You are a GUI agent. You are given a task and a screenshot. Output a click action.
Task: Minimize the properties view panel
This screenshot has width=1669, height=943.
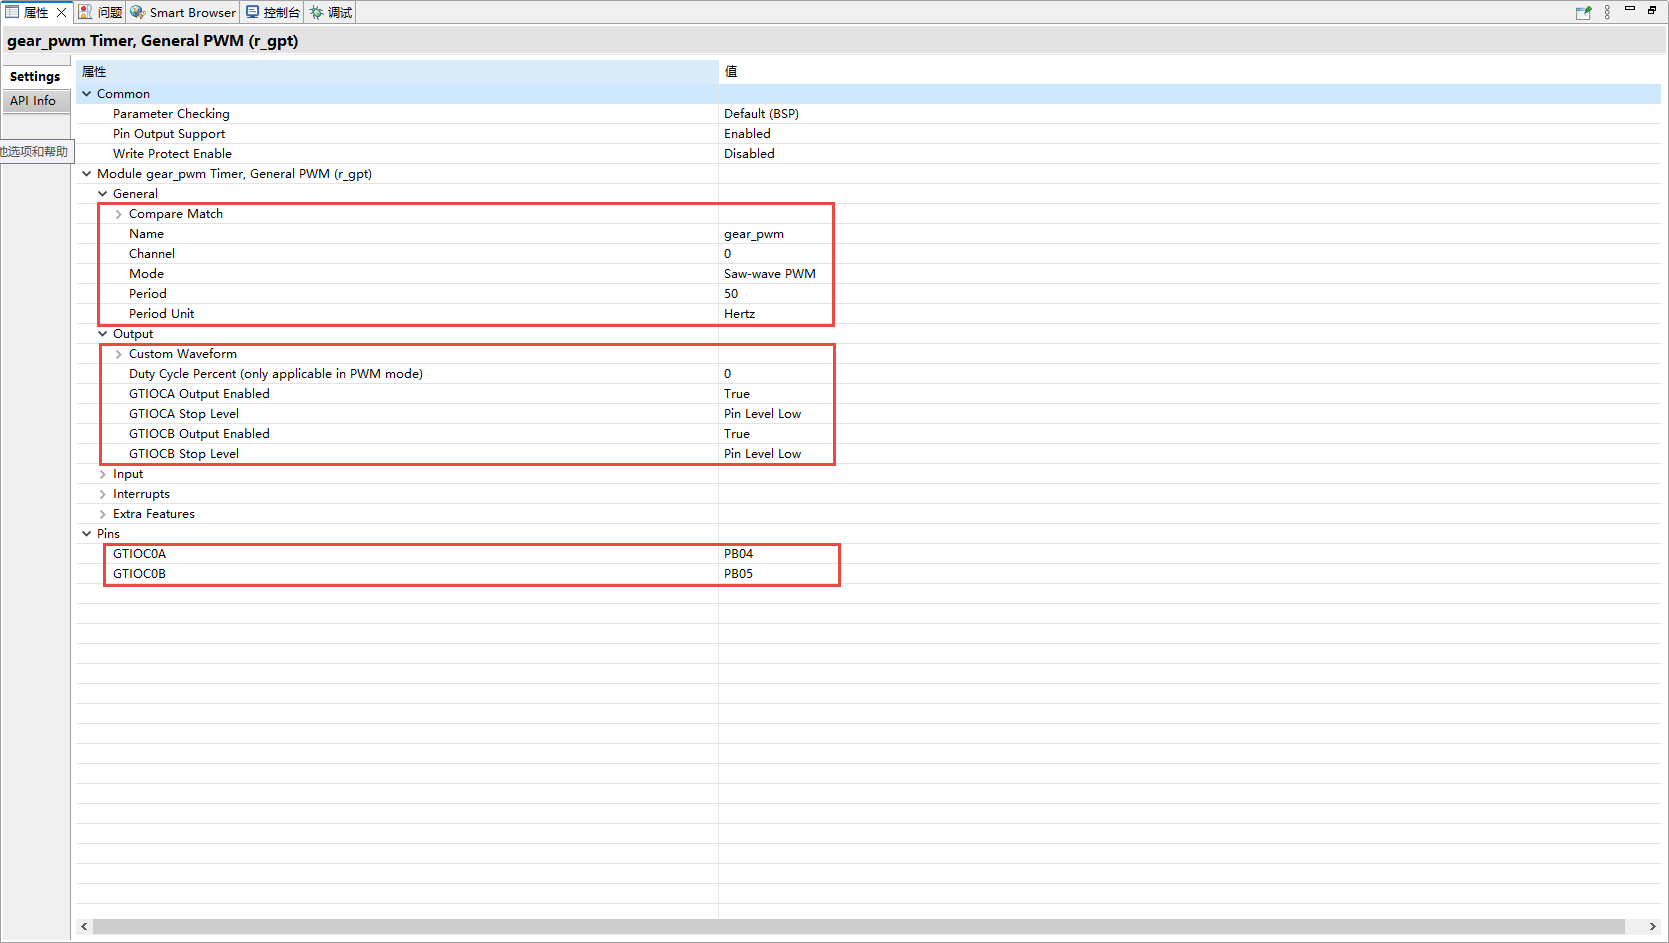pos(1630,9)
